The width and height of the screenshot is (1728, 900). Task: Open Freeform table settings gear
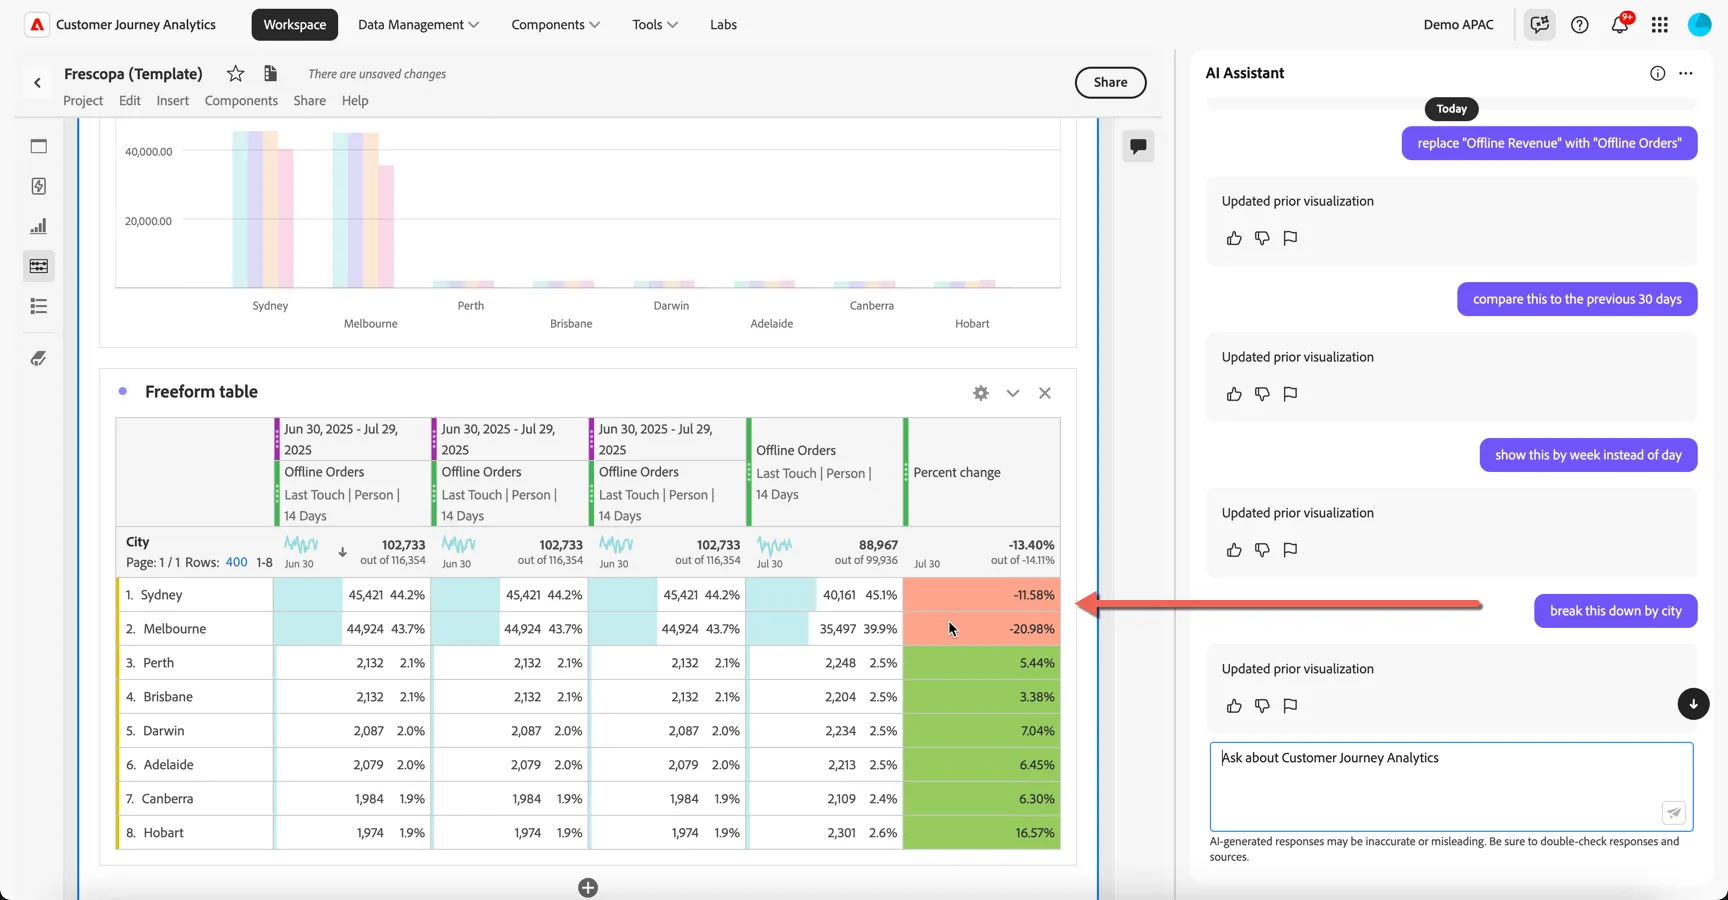pyautogui.click(x=981, y=393)
